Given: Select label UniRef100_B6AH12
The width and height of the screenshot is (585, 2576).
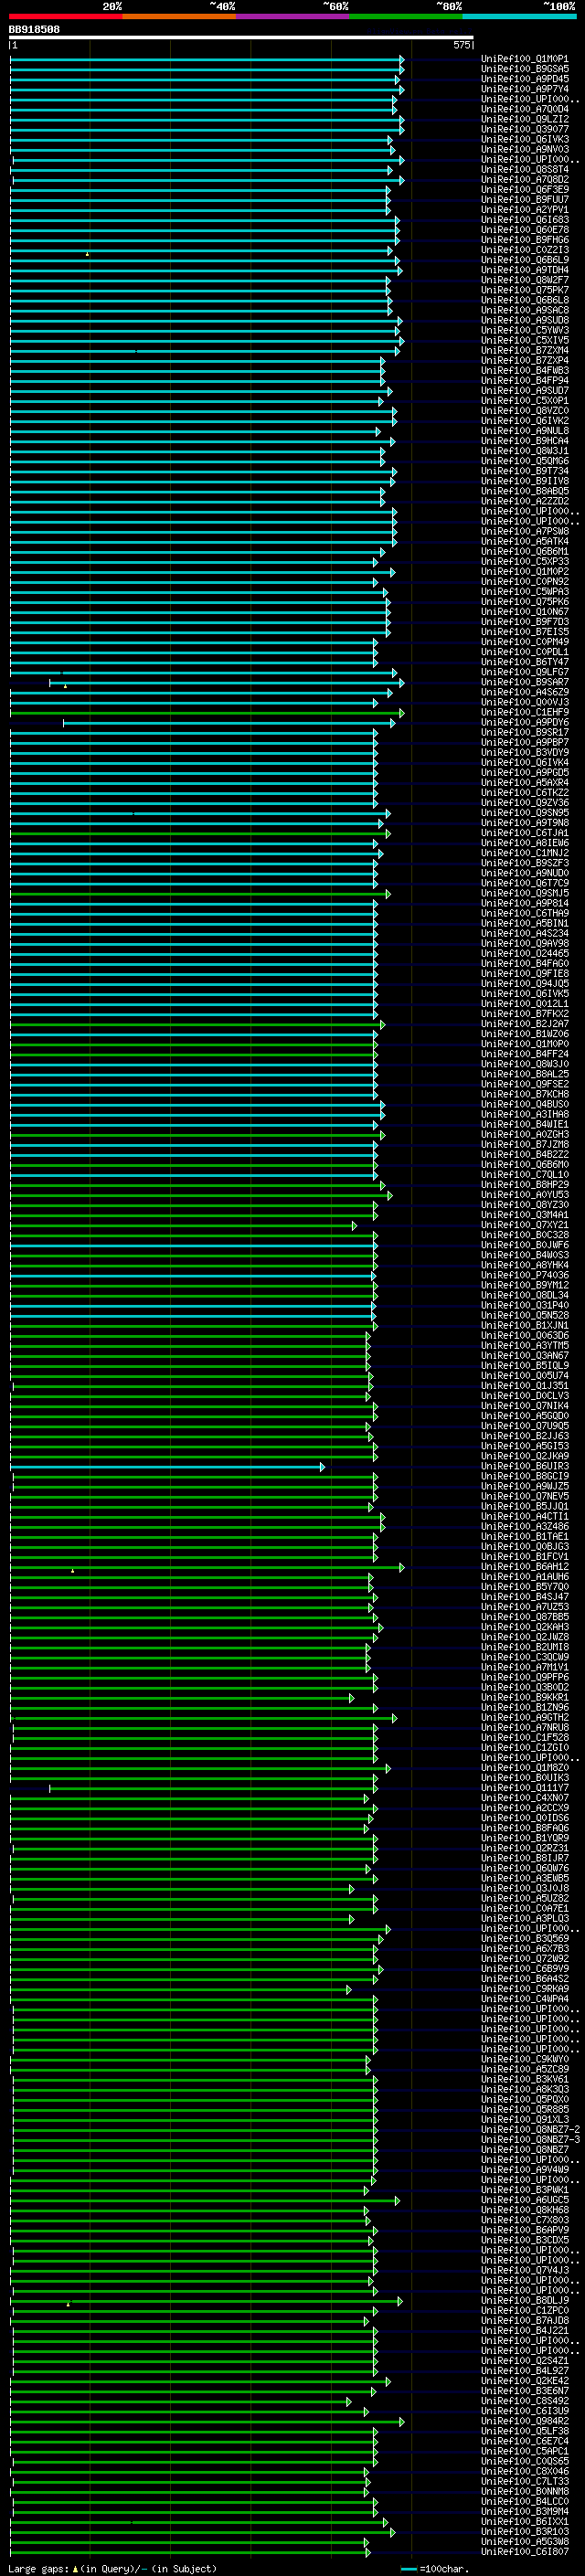Looking at the screenshot, I should (525, 1567).
